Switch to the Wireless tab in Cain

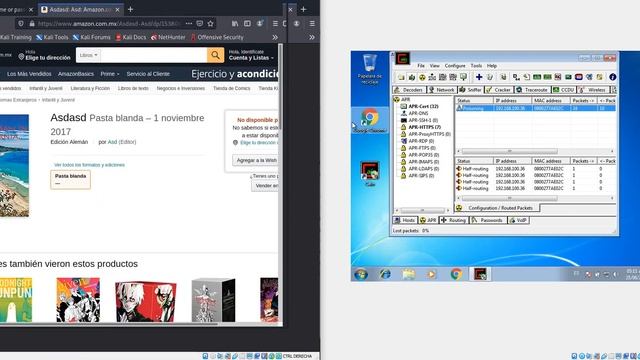click(593, 89)
